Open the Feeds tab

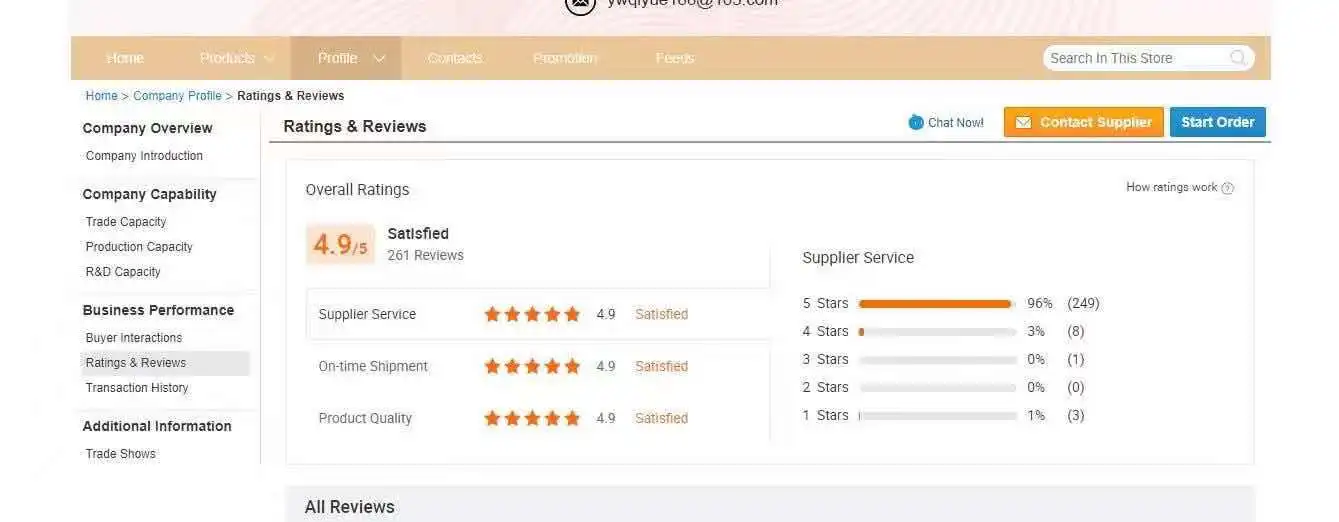(x=675, y=58)
